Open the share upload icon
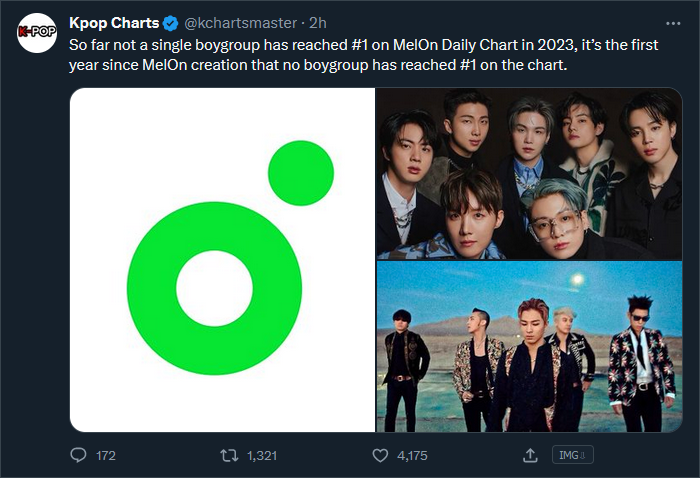Viewport: 700px width, 478px height. 530,455
